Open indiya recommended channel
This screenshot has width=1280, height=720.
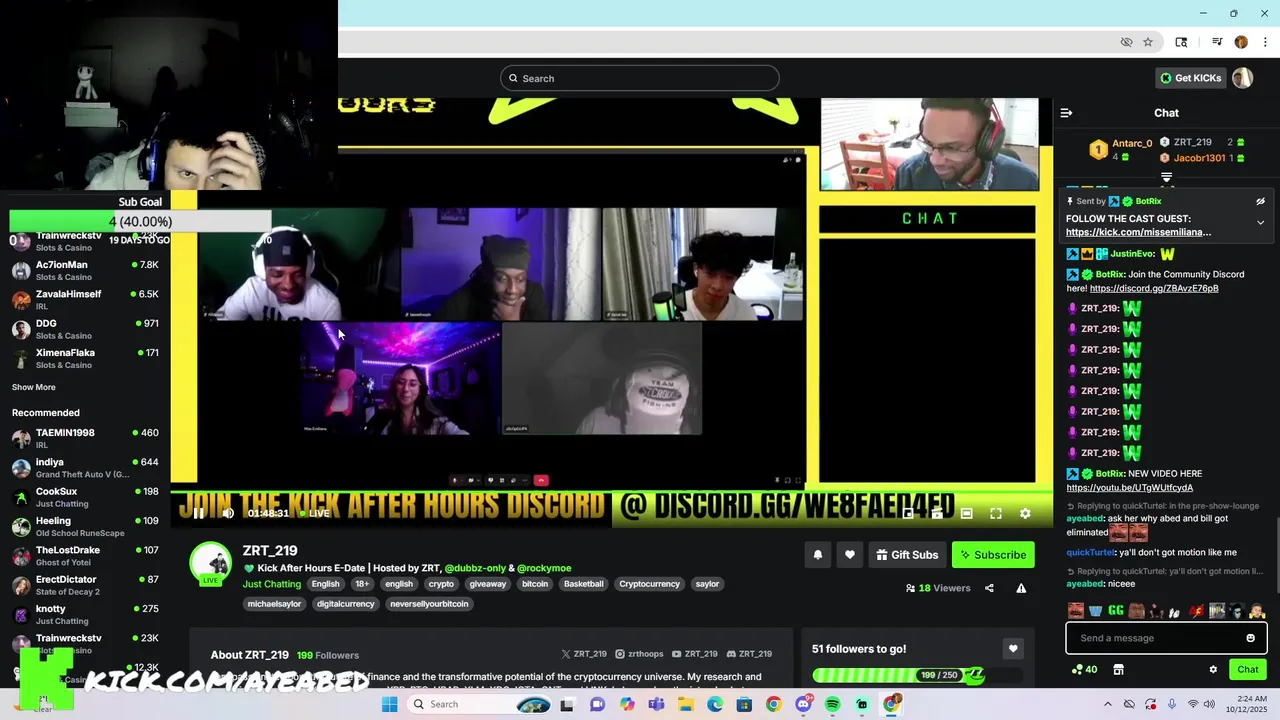pos(85,467)
